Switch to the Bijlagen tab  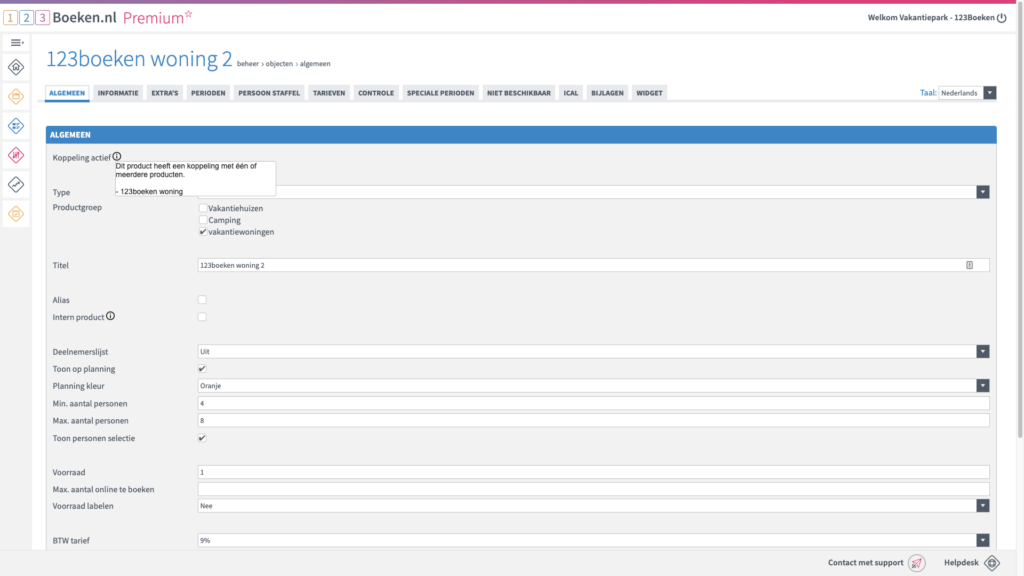(x=607, y=93)
